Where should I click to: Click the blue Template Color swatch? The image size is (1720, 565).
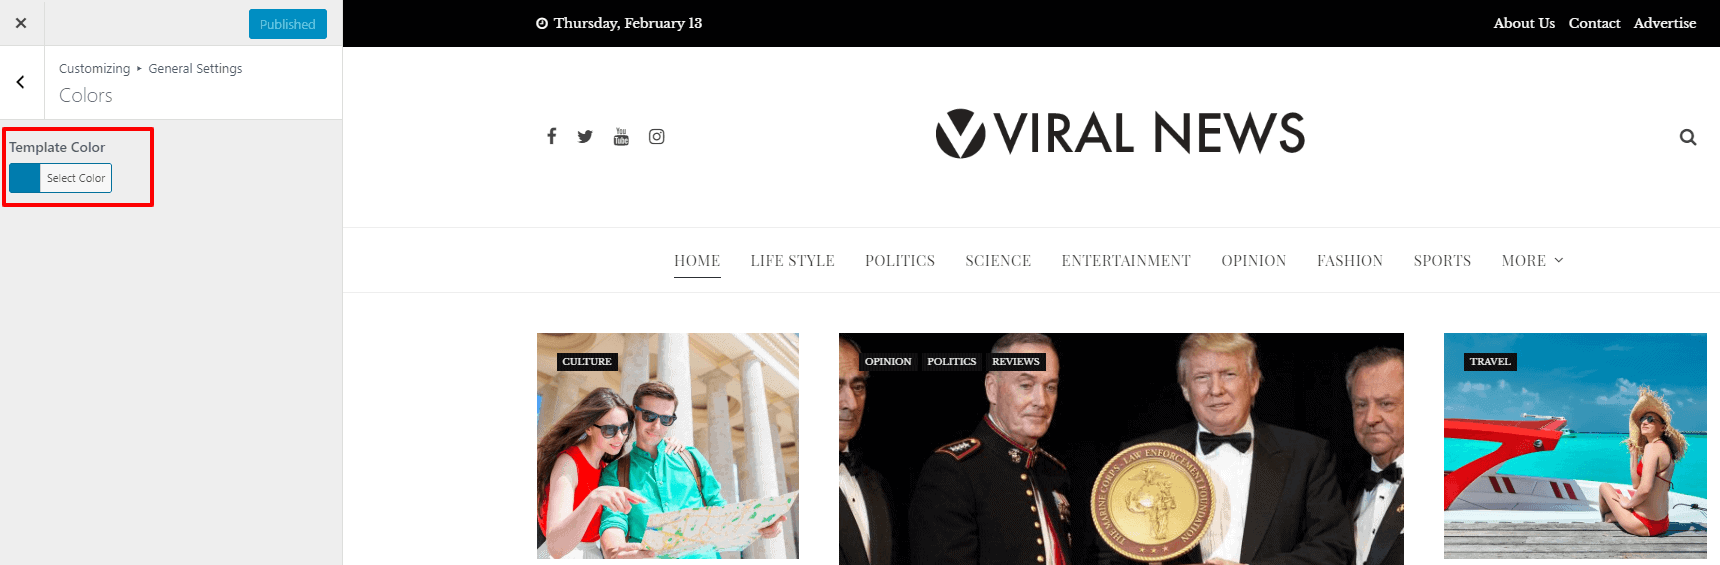pyautogui.click(x=25, y=178)
